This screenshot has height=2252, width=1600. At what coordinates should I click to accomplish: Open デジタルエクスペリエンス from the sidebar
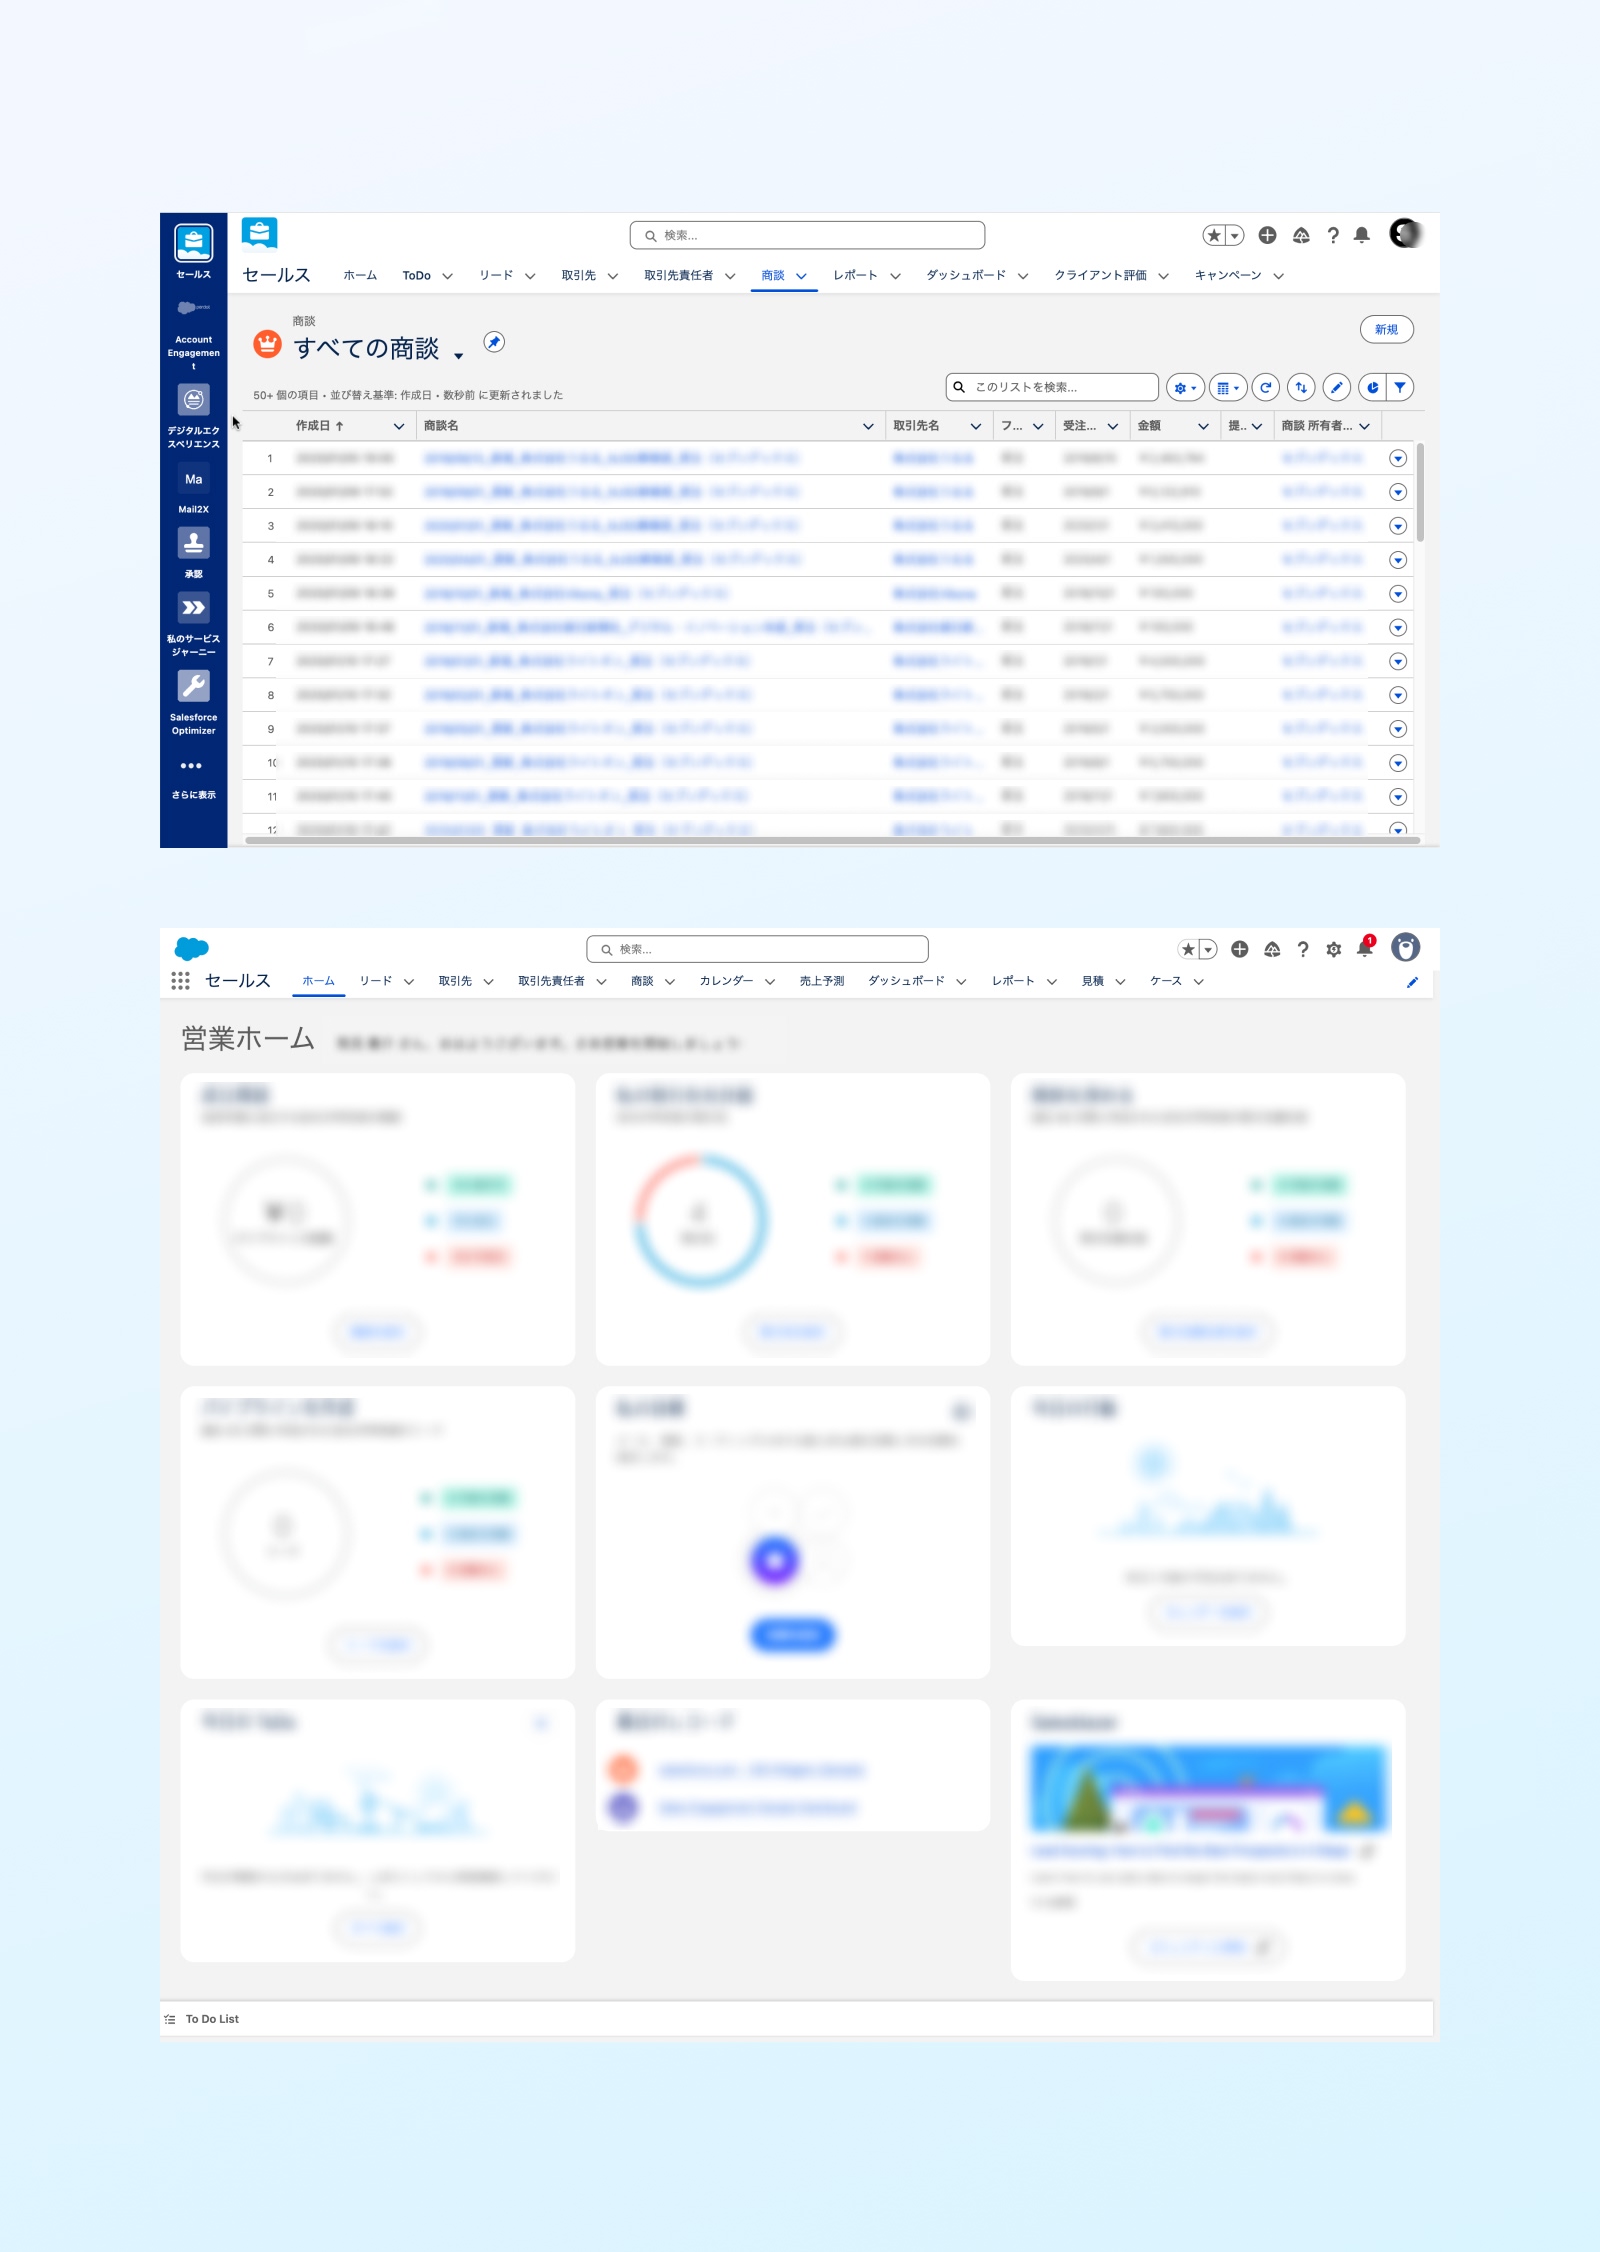[193, 416]
